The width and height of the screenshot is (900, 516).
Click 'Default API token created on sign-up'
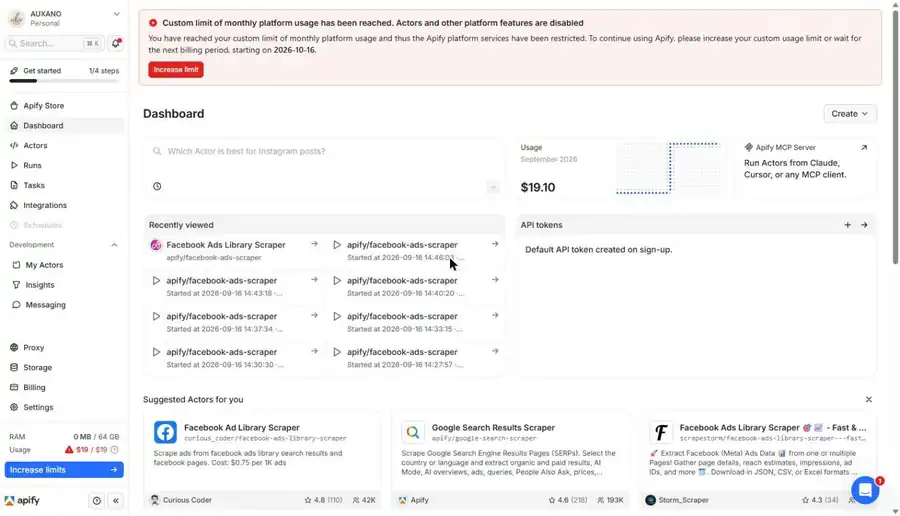[599, 250]
